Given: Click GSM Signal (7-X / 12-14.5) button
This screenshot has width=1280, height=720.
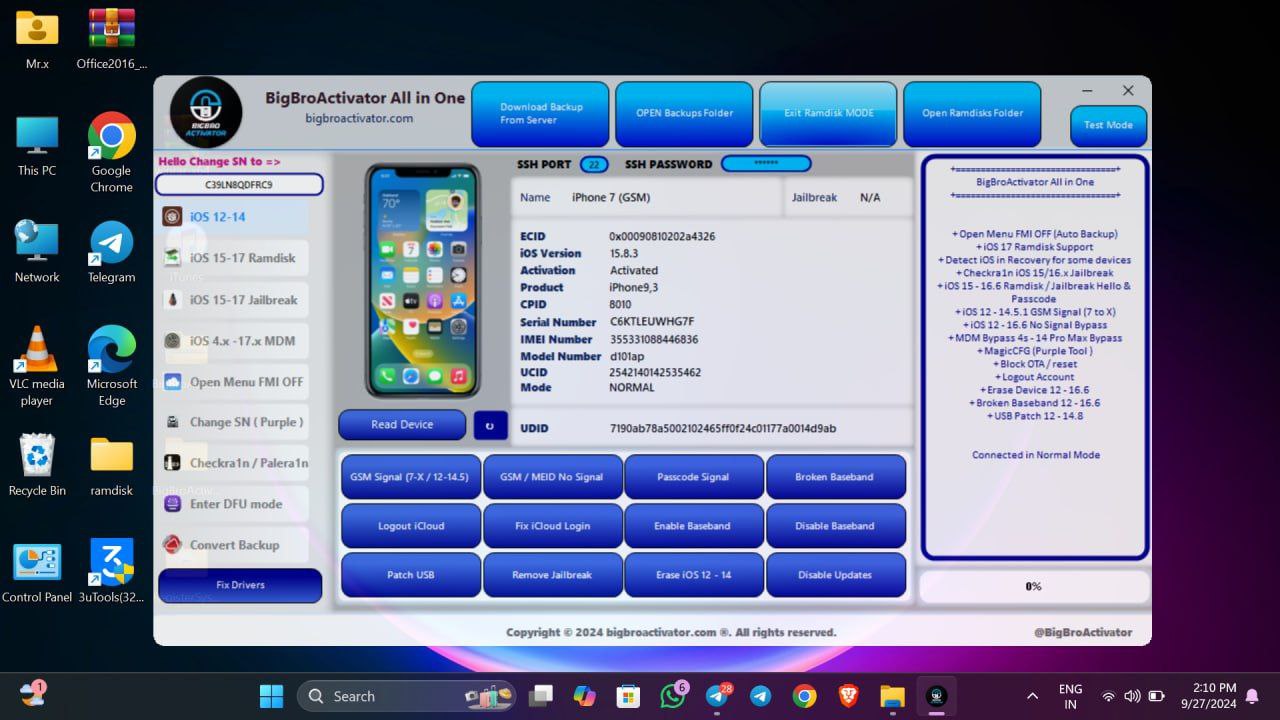Looking at the screenshot, I should click(410, 477).
